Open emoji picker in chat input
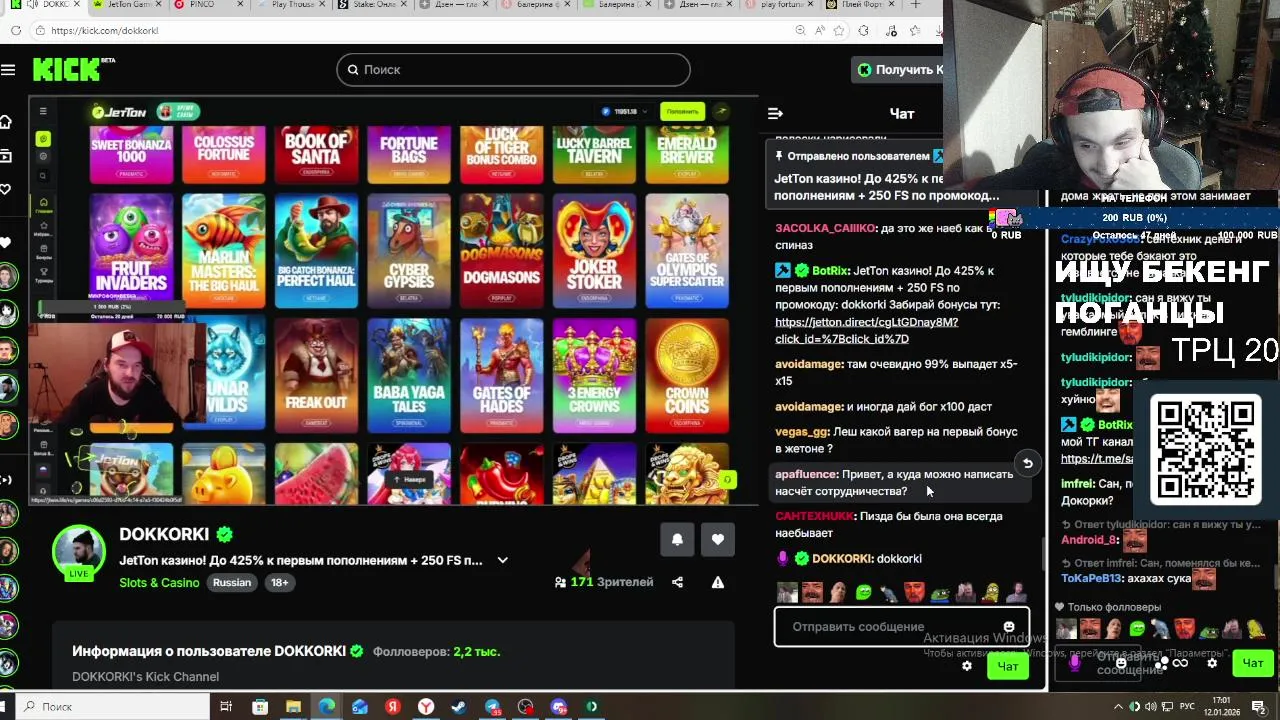1280x720 pixels. point(1008,627)
